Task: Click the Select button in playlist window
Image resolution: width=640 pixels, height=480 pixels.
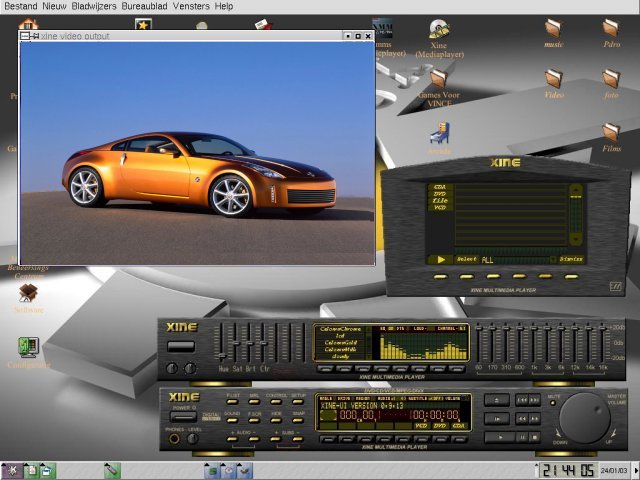Action: tap(467, 260)
